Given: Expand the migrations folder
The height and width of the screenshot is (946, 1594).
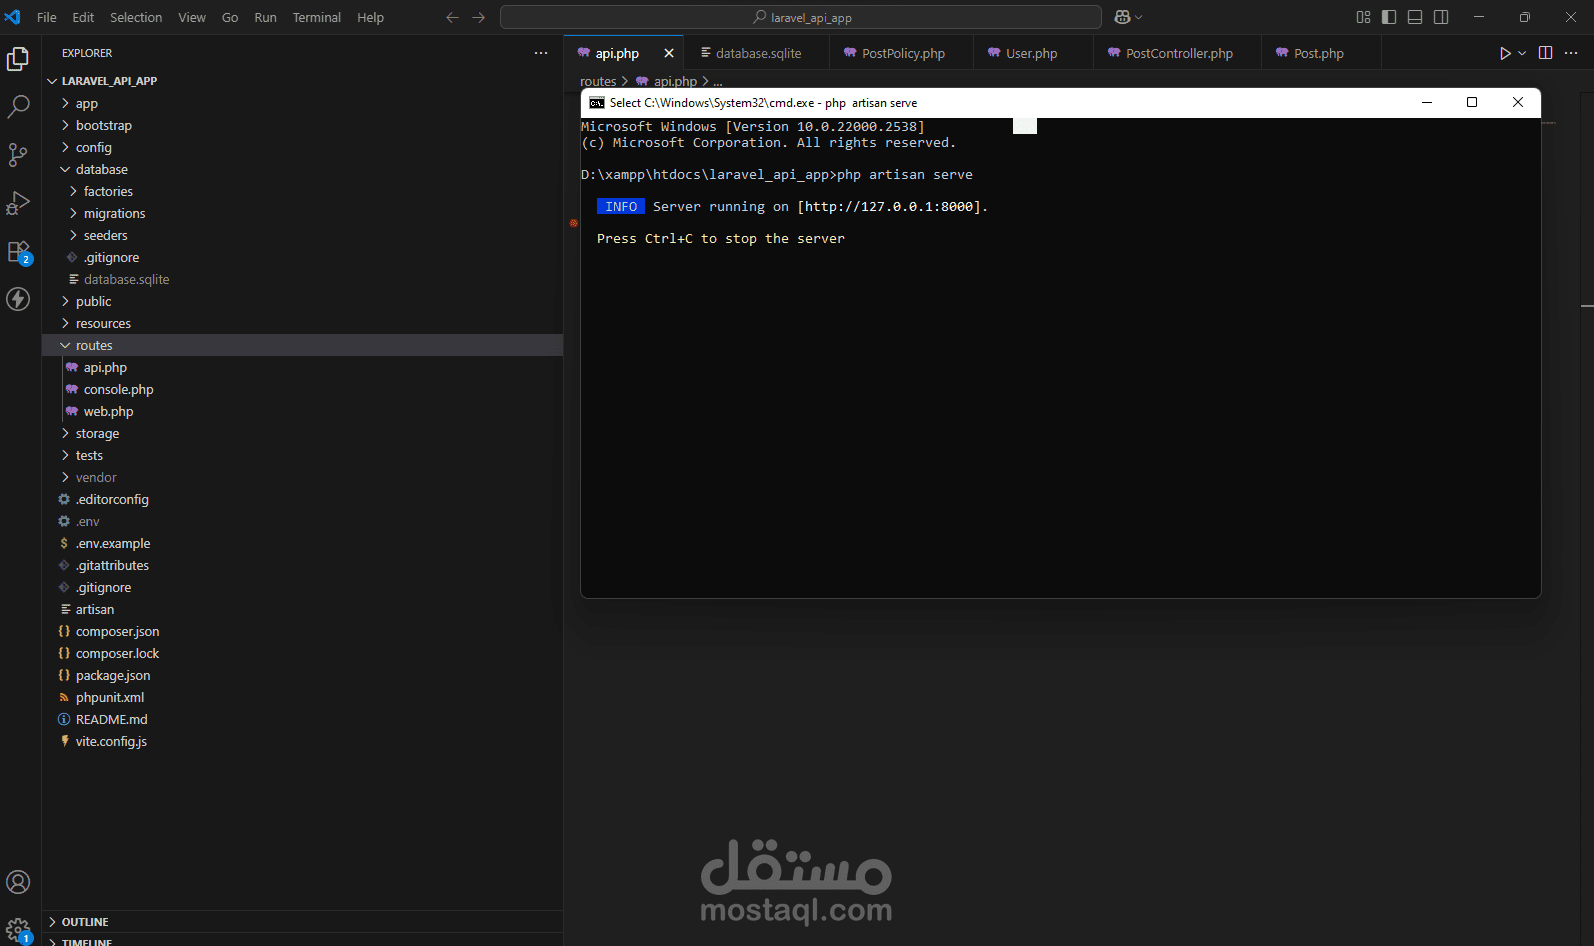Looking at the screenshot, I should pyautogui.click(x=114, y=213).
